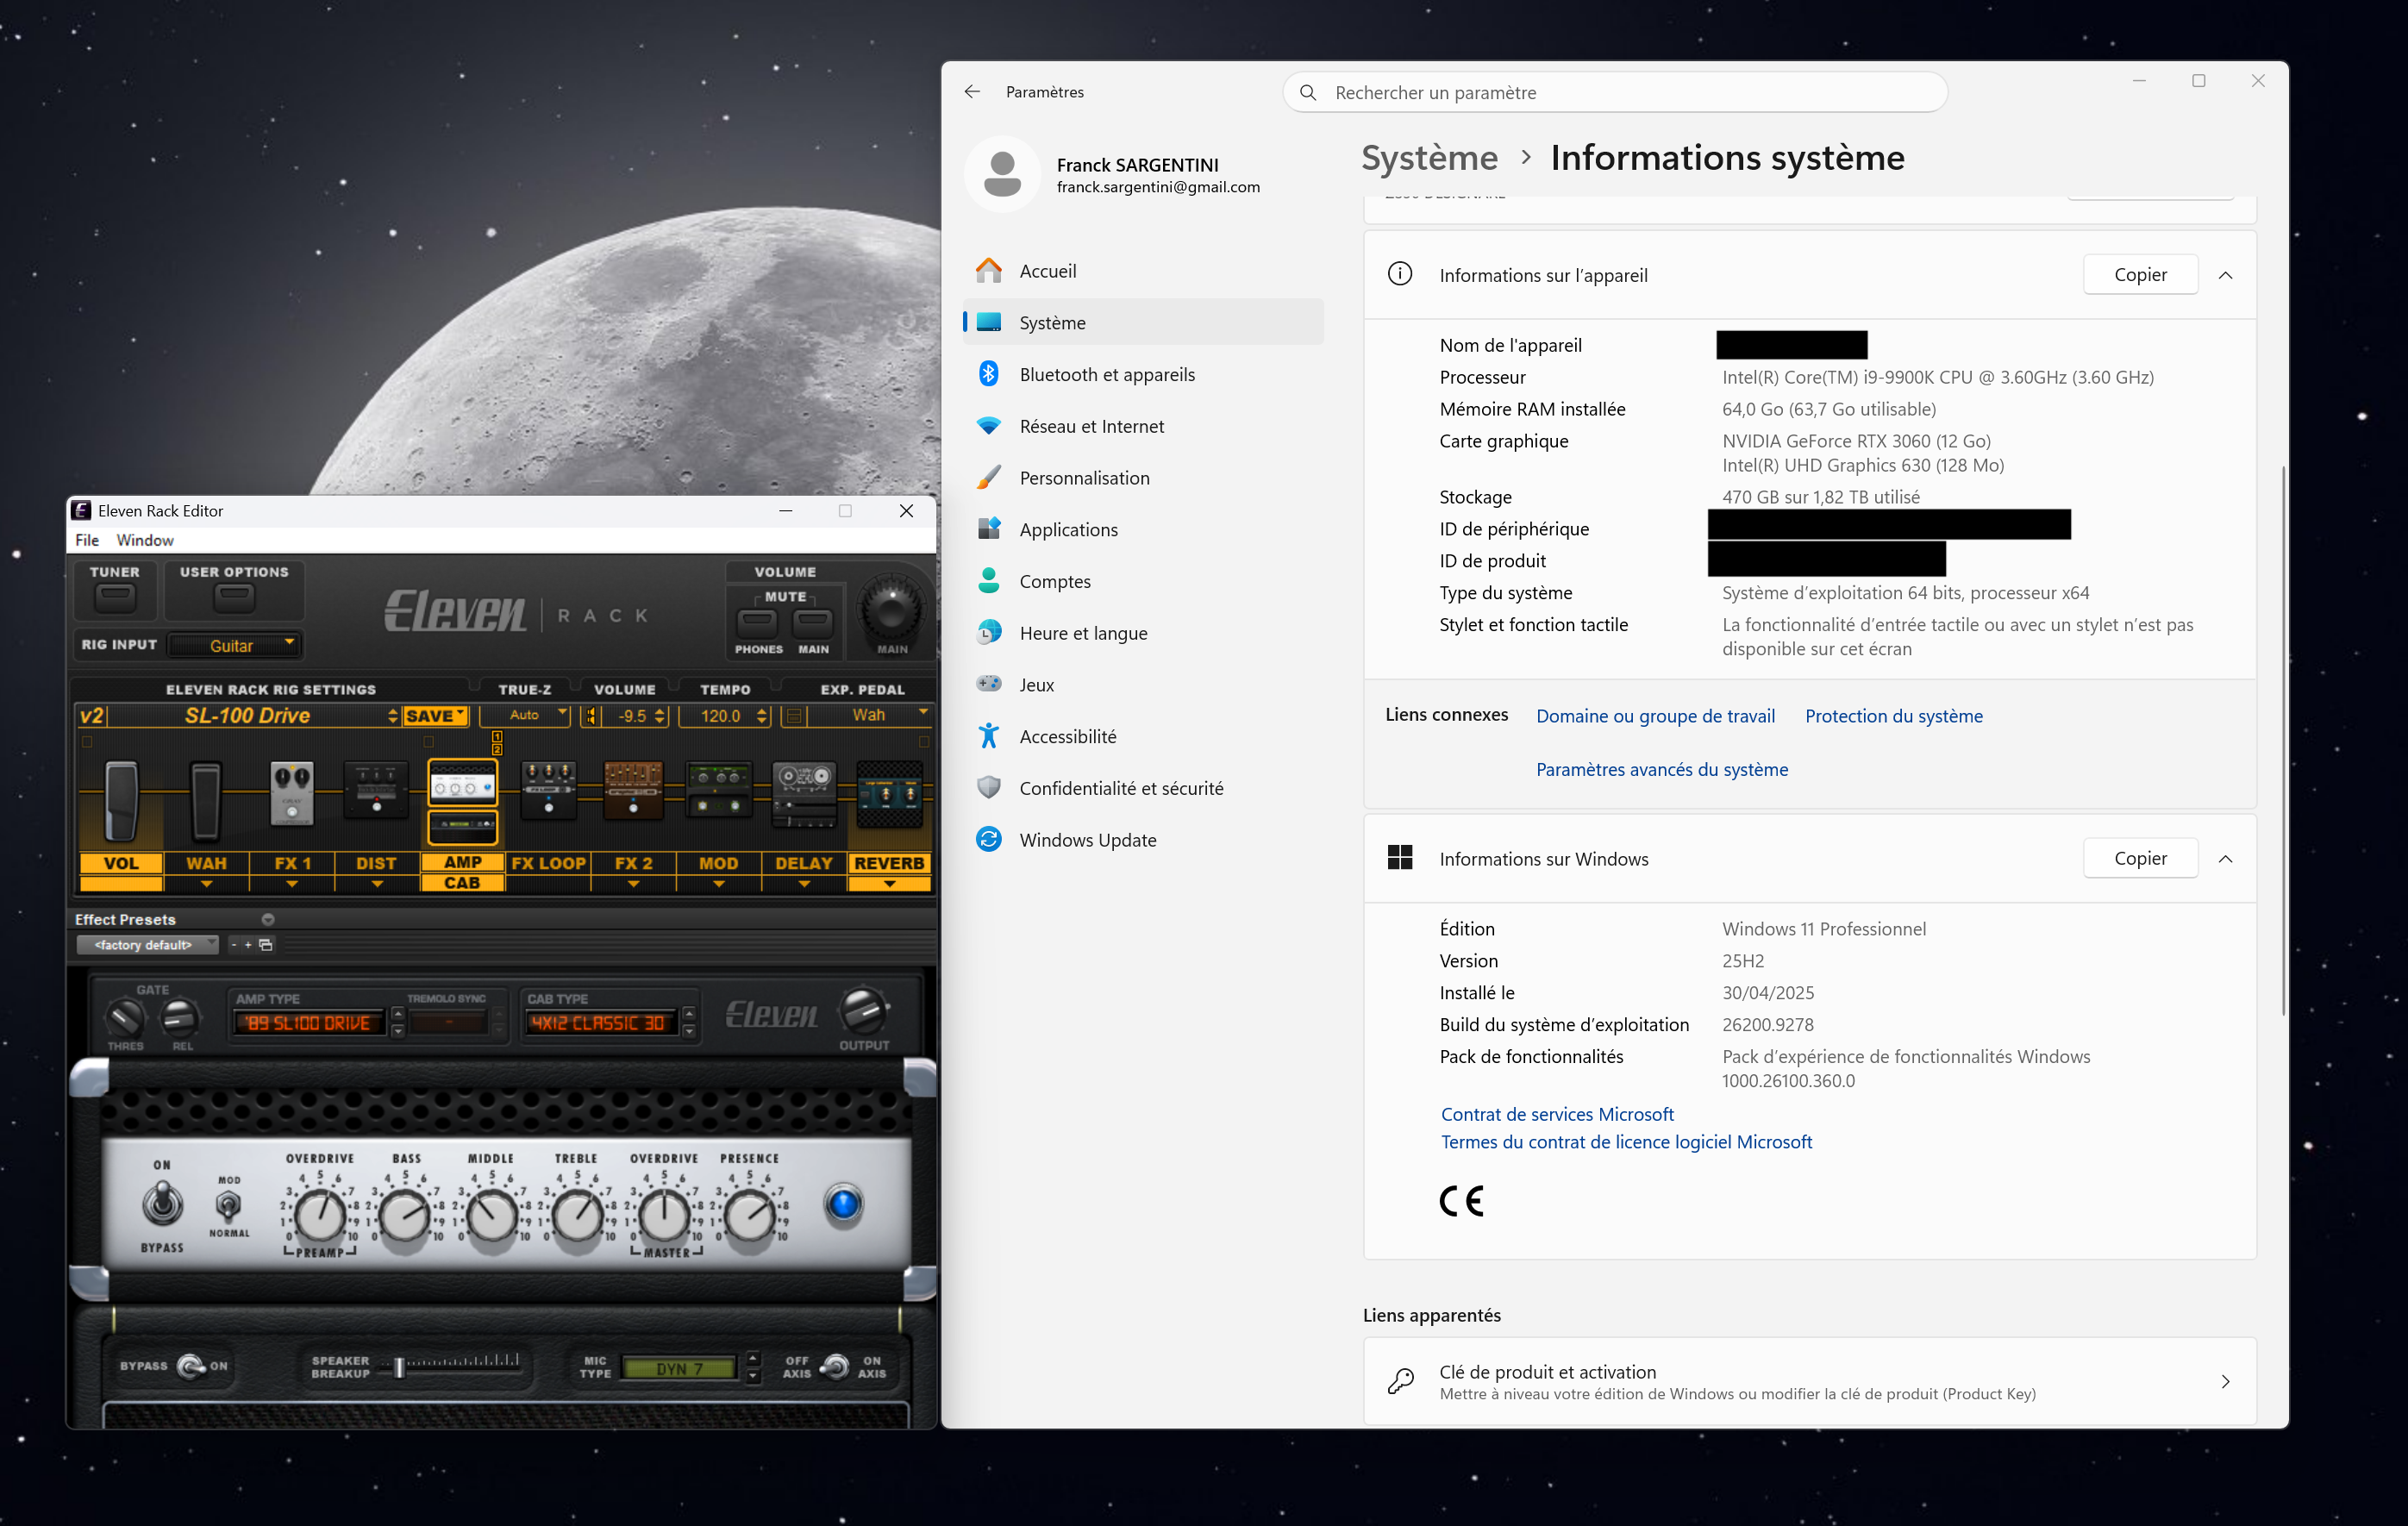Flip the amp ON/BYPASS toggle switch
Viewport: 2408px width, 1526px height.
(162, 1203)
